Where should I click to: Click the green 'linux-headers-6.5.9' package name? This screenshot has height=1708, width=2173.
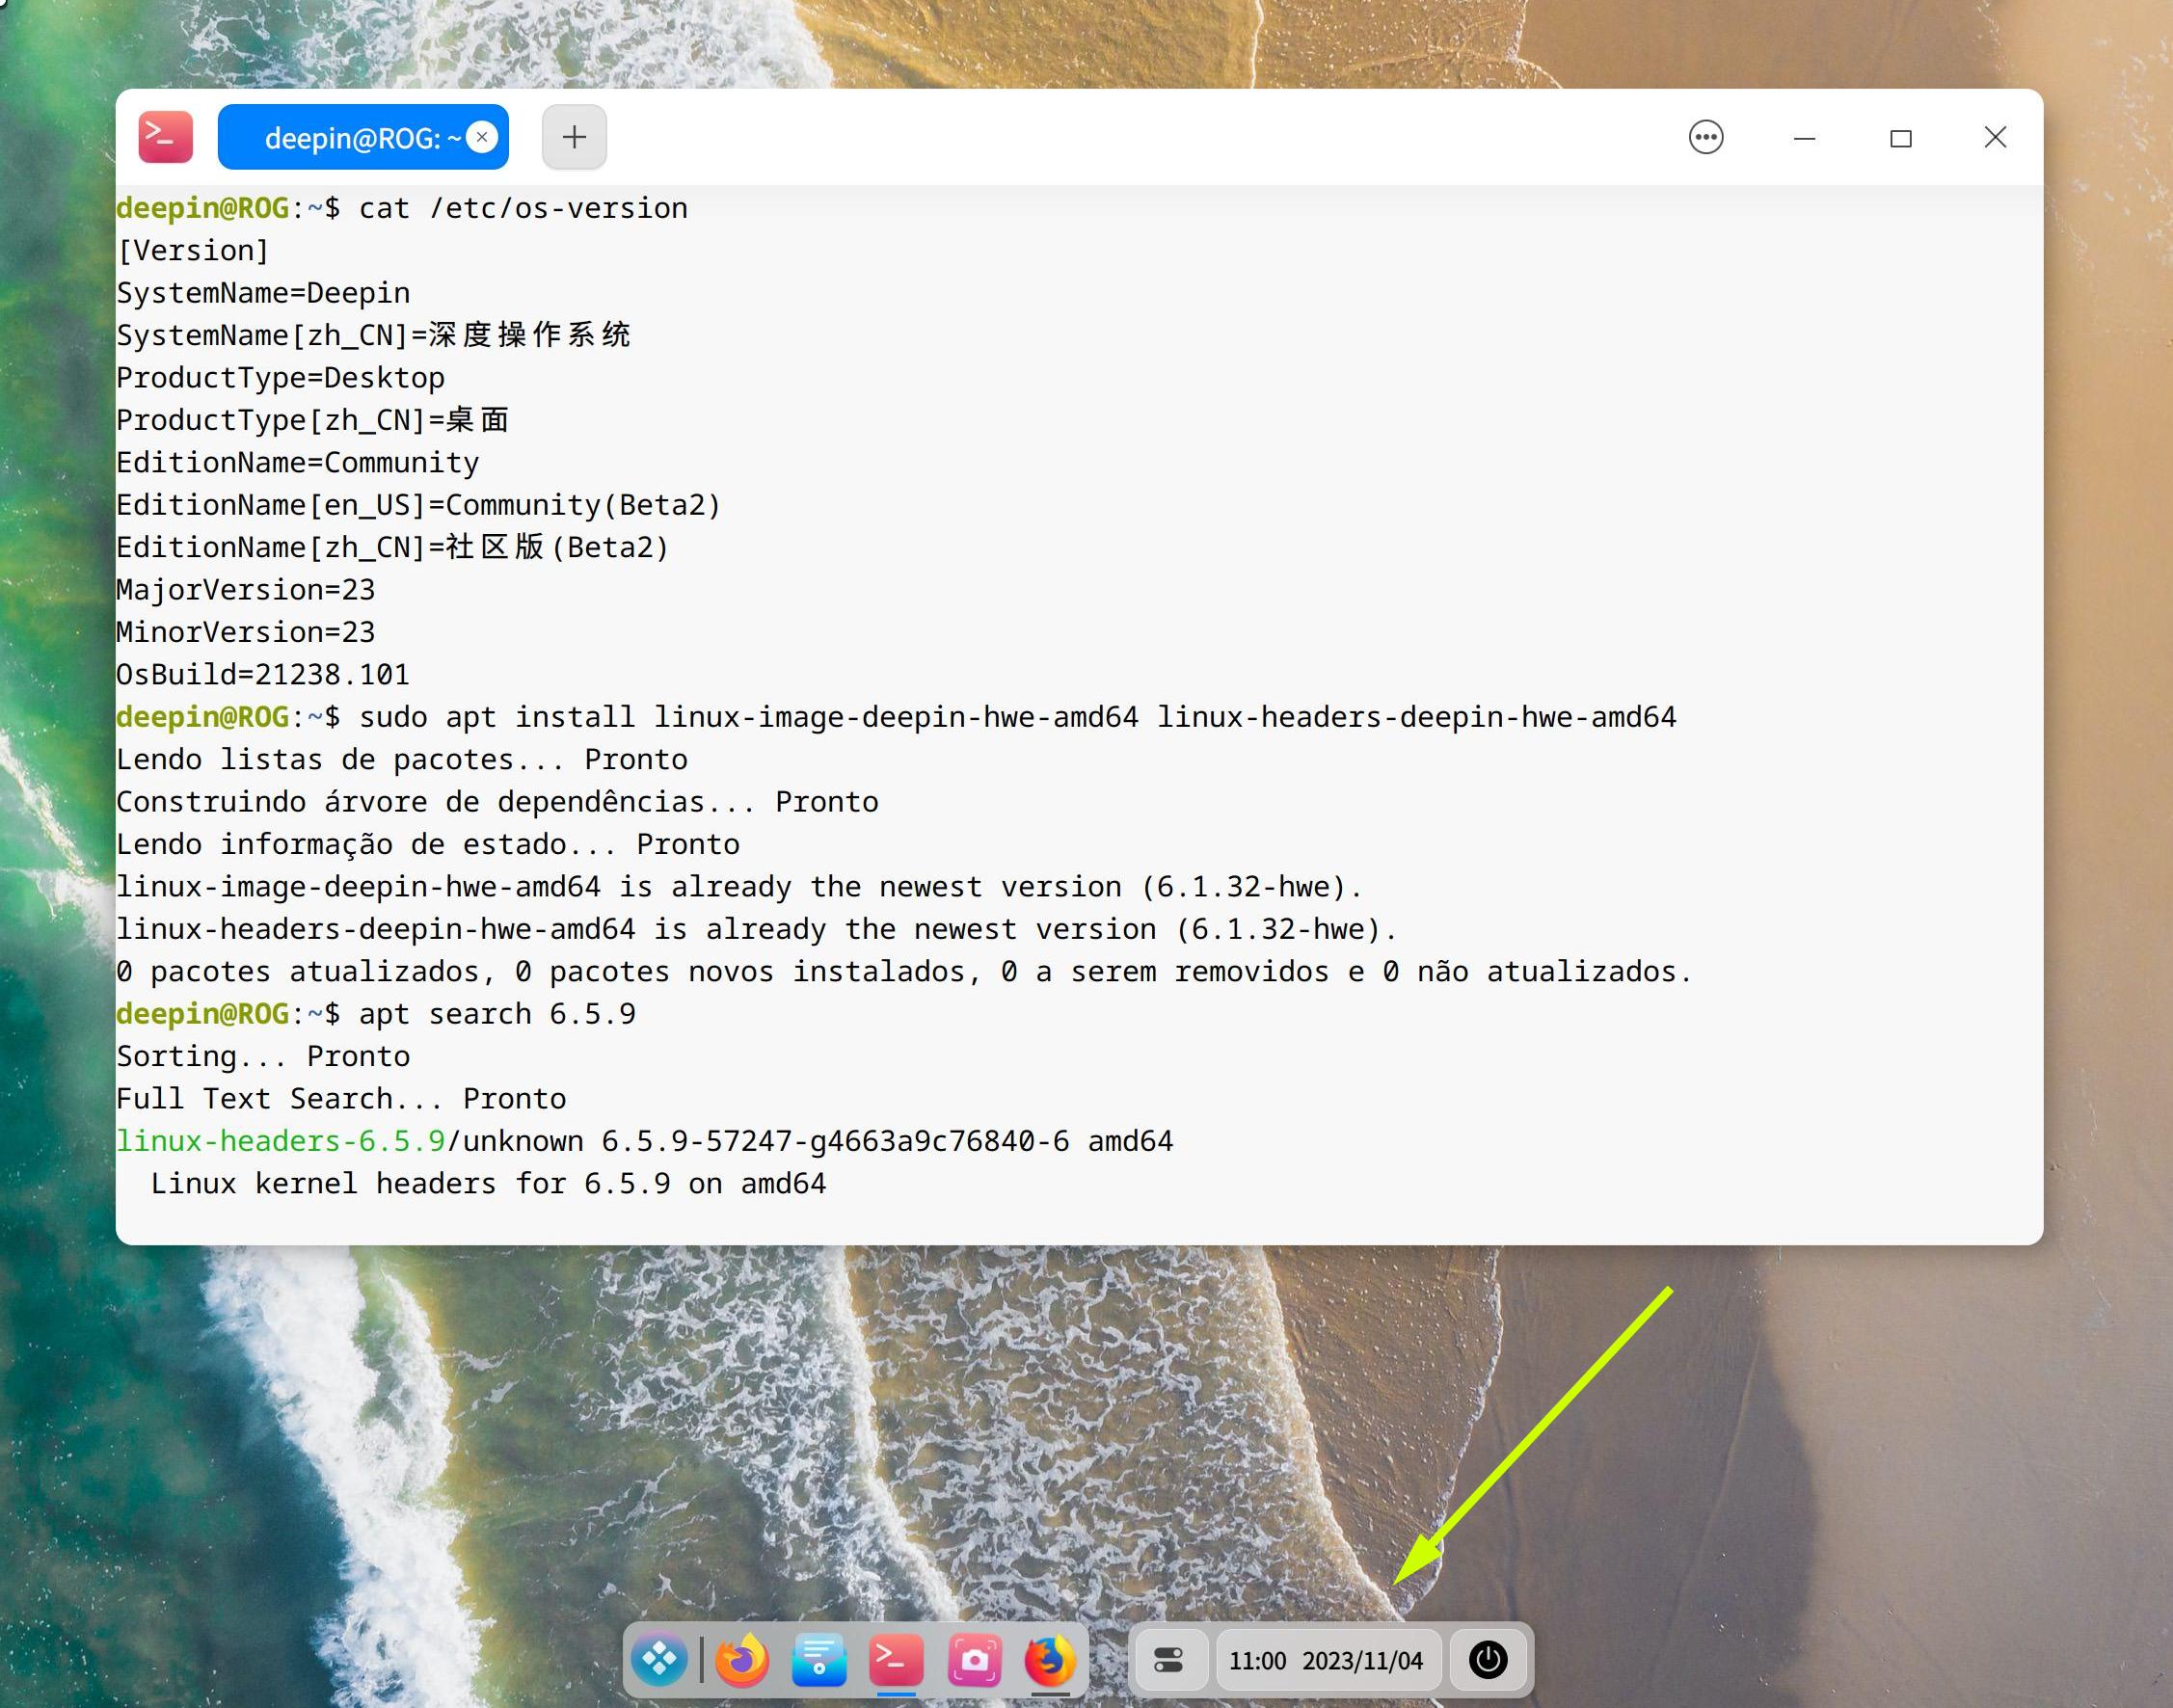pyautogui.click(x=281, y=1141)
